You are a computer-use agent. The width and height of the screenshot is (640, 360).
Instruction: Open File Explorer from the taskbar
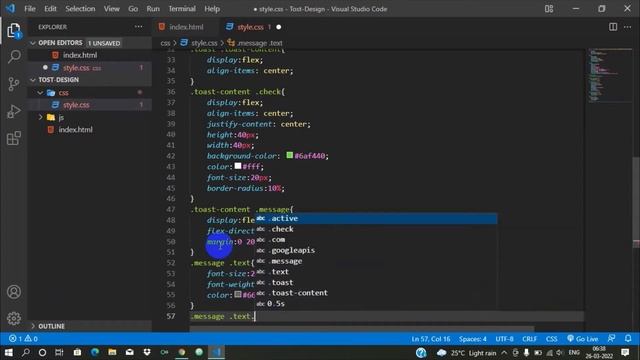[x=112, y=352]
